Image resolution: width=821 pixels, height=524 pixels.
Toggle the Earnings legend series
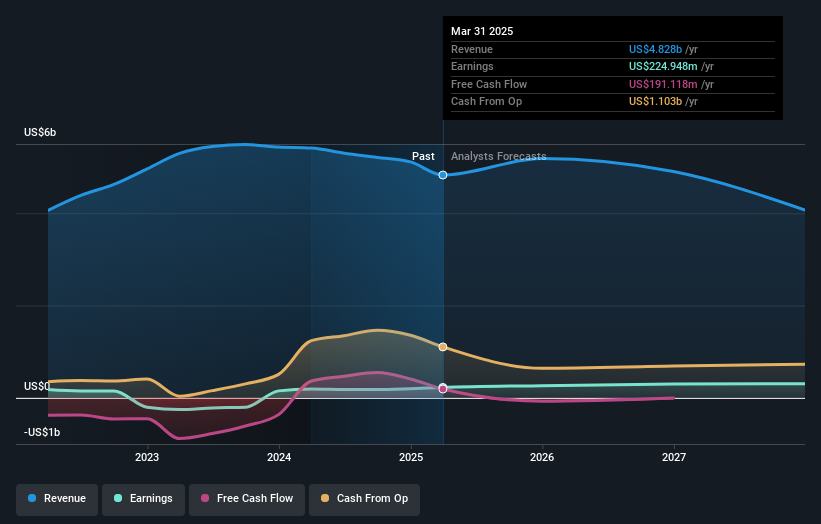(x=143, y=499)
